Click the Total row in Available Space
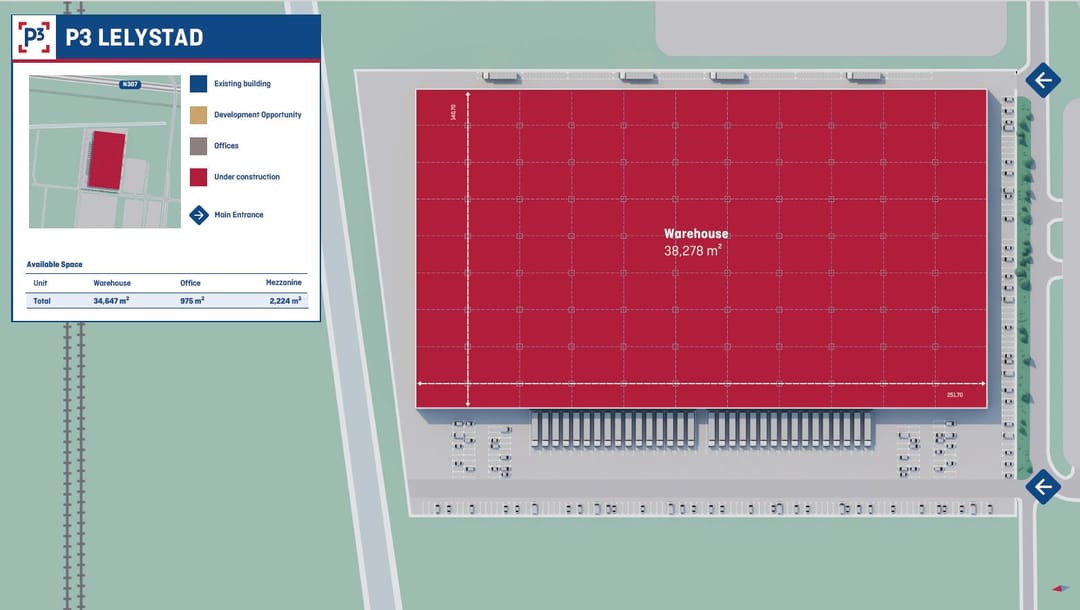 (42, 300)
